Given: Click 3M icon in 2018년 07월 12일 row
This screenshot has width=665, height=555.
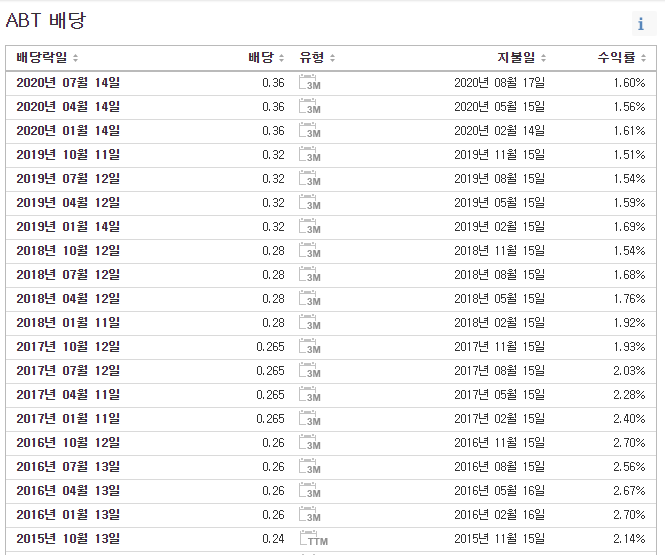Looking at the screenshot, I should (x=310, y=274).
